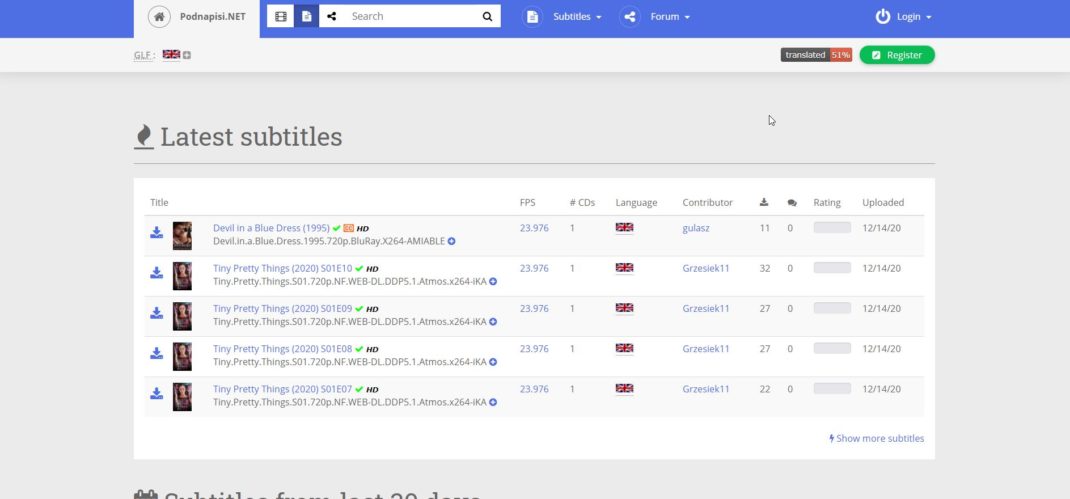1070x499 pixels.
Task: Click the comments column header icon
Action: point(792,203)
